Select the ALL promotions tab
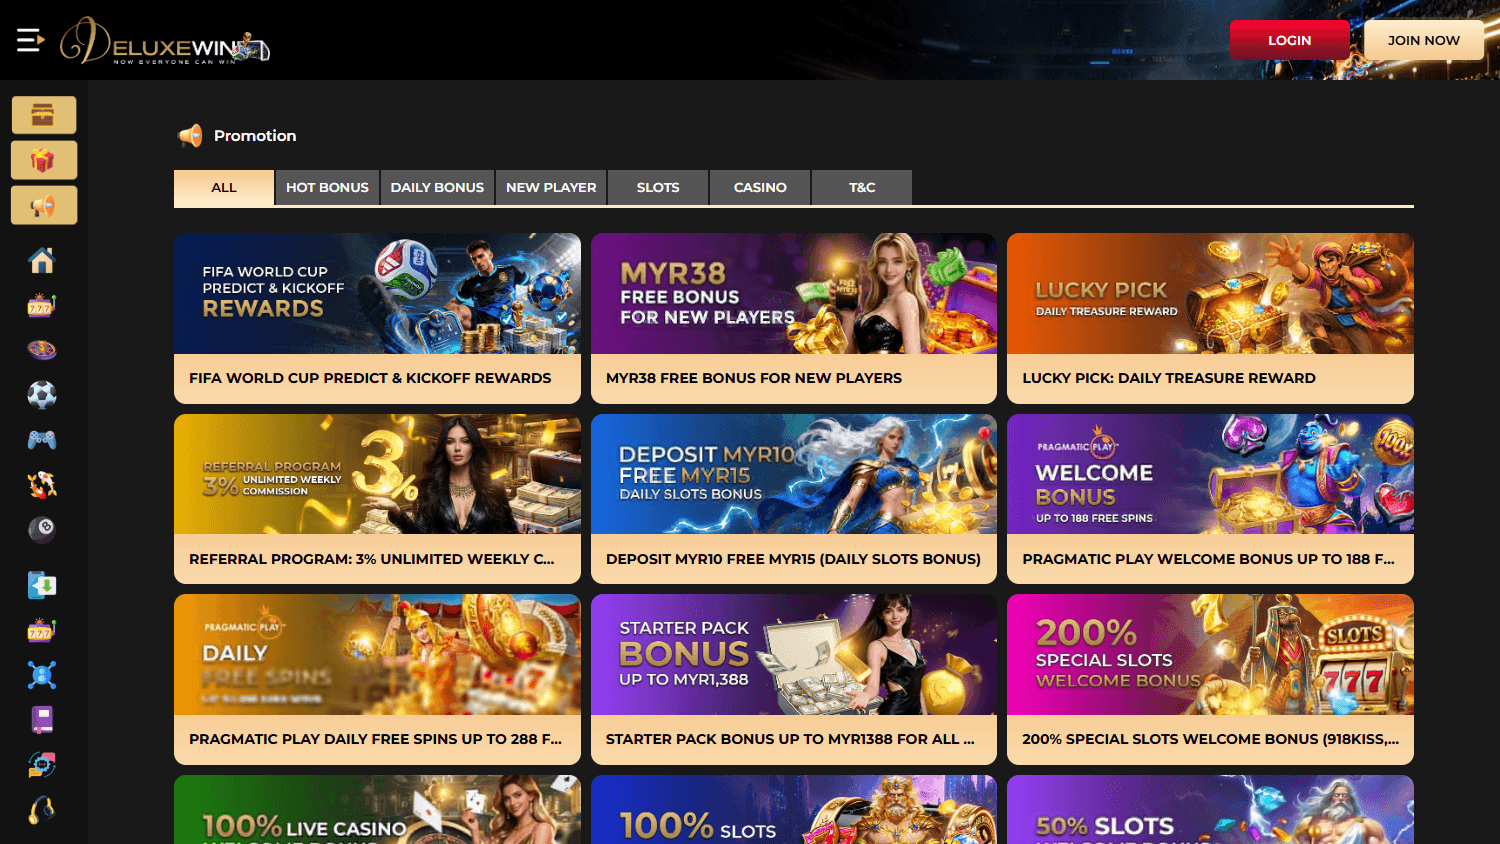Image resolution: width=1500 pixels, height=844 pixels. point(224,188)
